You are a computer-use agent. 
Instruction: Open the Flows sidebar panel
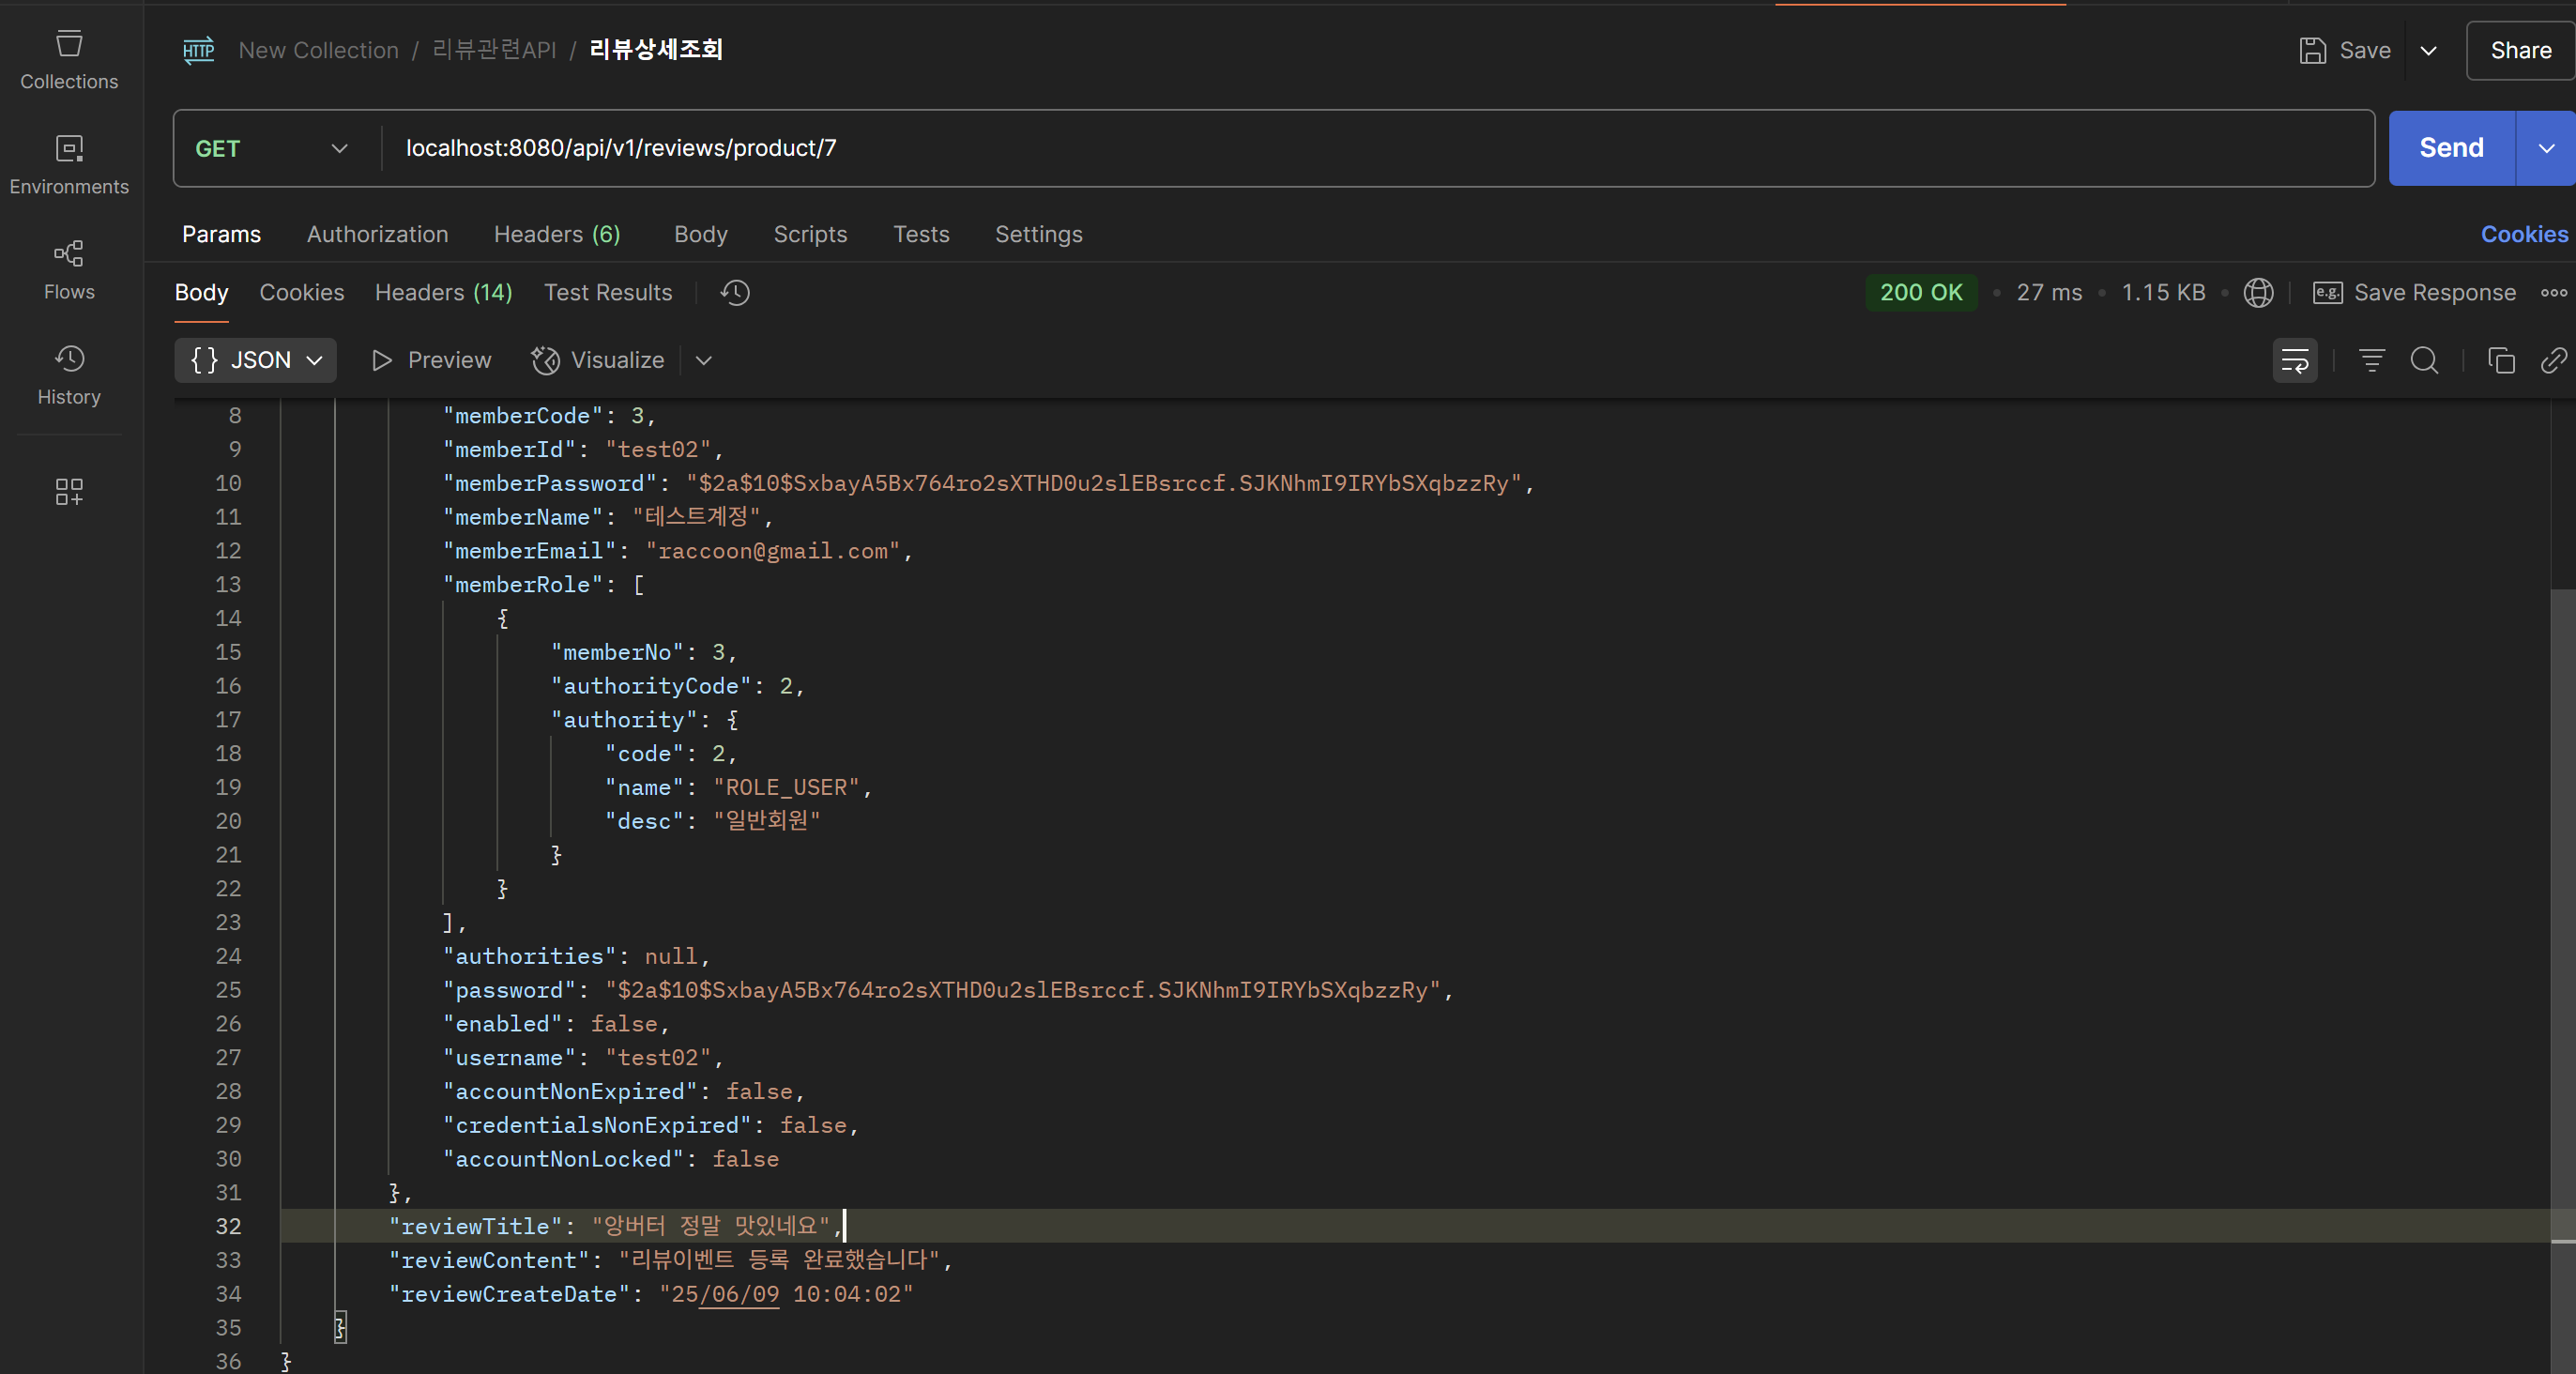[x=69, y=270]
